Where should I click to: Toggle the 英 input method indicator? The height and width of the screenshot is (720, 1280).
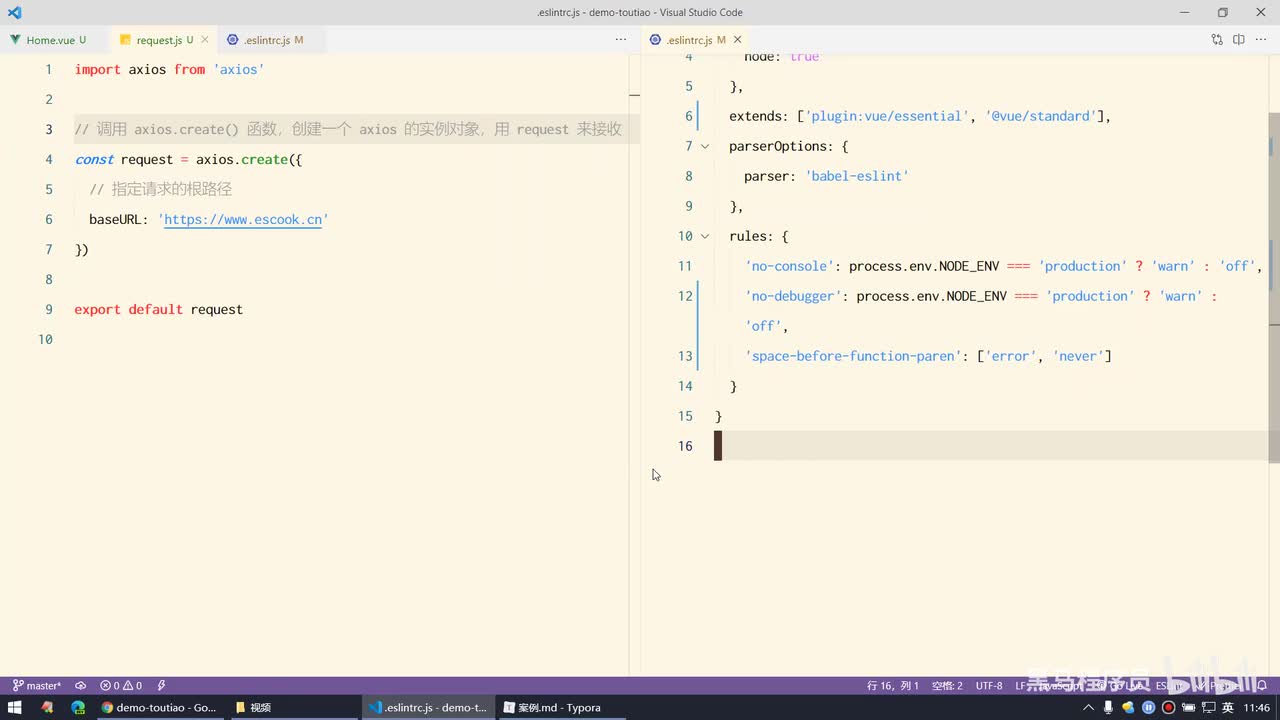click(x=1227, y=707)
